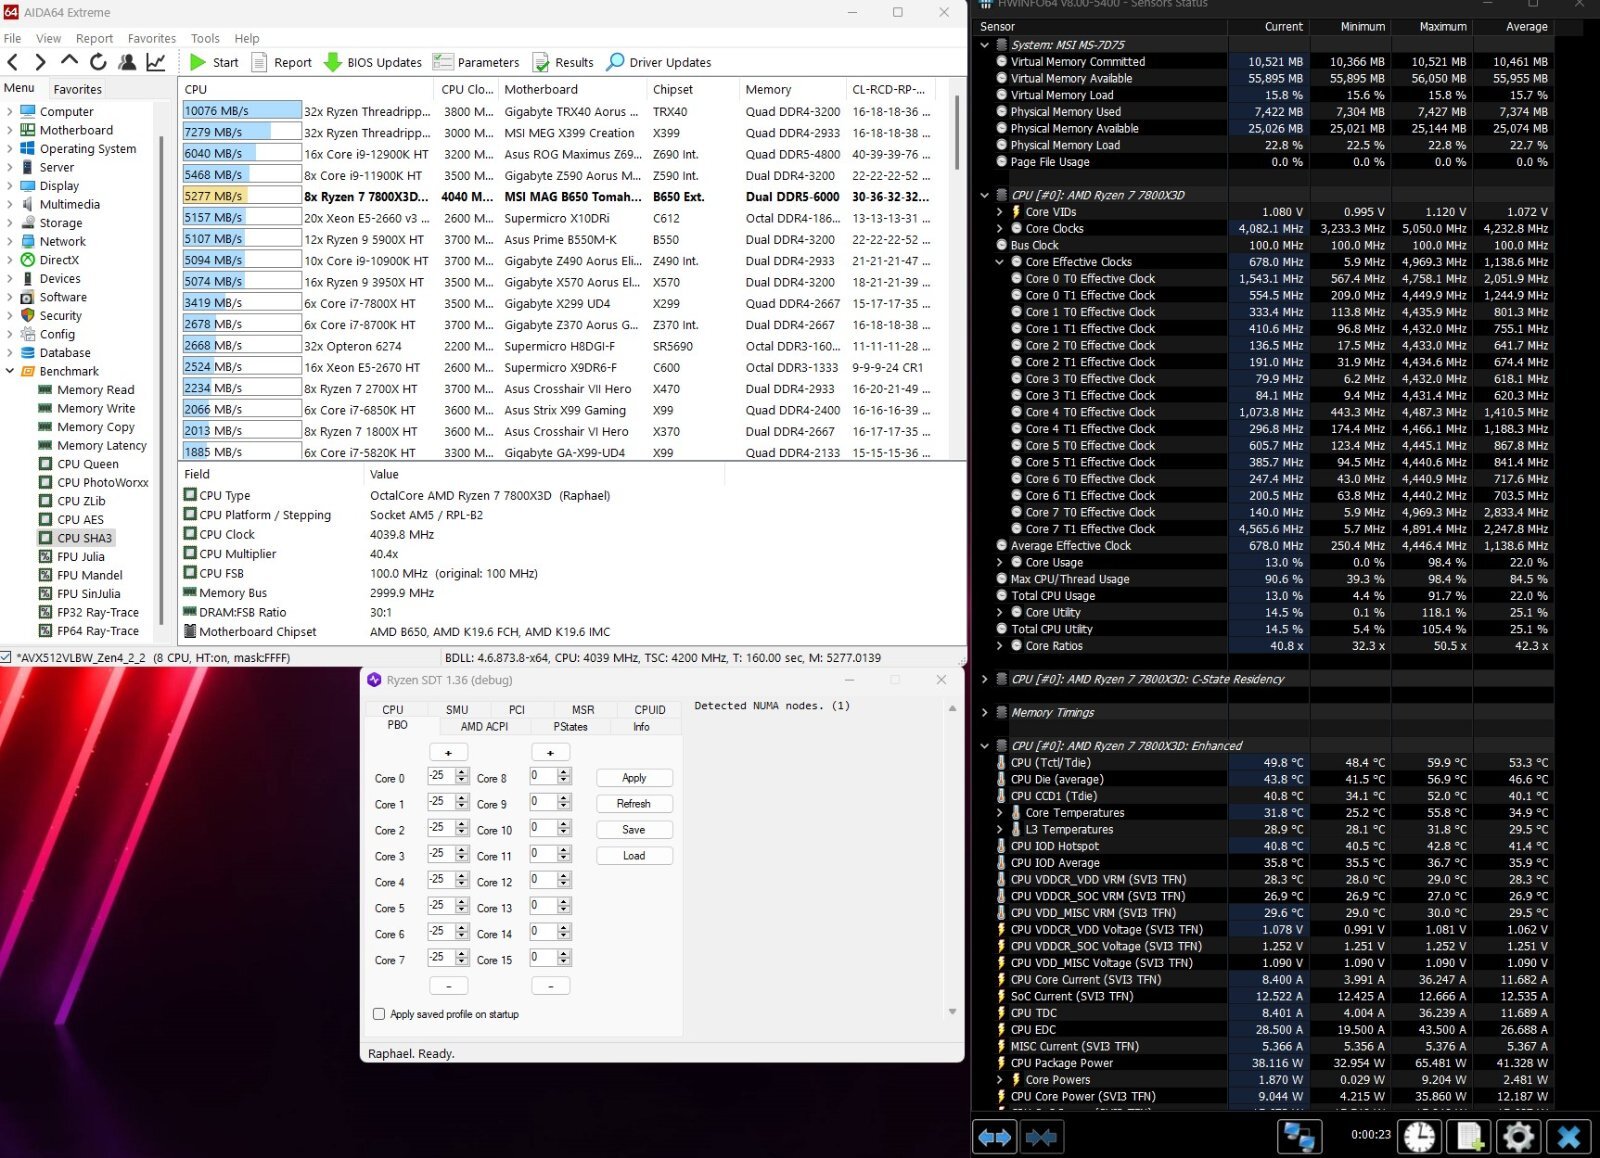Expand the Motherboard tree node
This screenshot has height=1158, width=1600.
10,130
